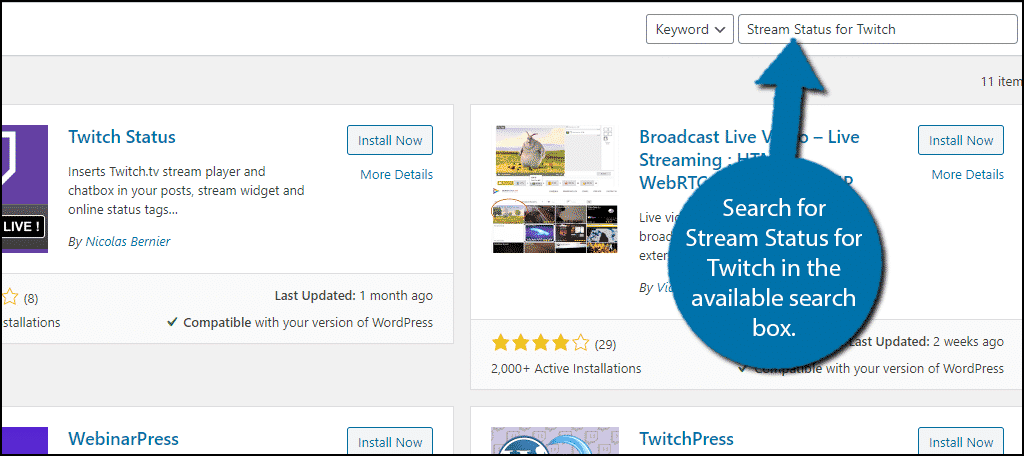Click the Twitch Status plugin description text

[186, 191]
